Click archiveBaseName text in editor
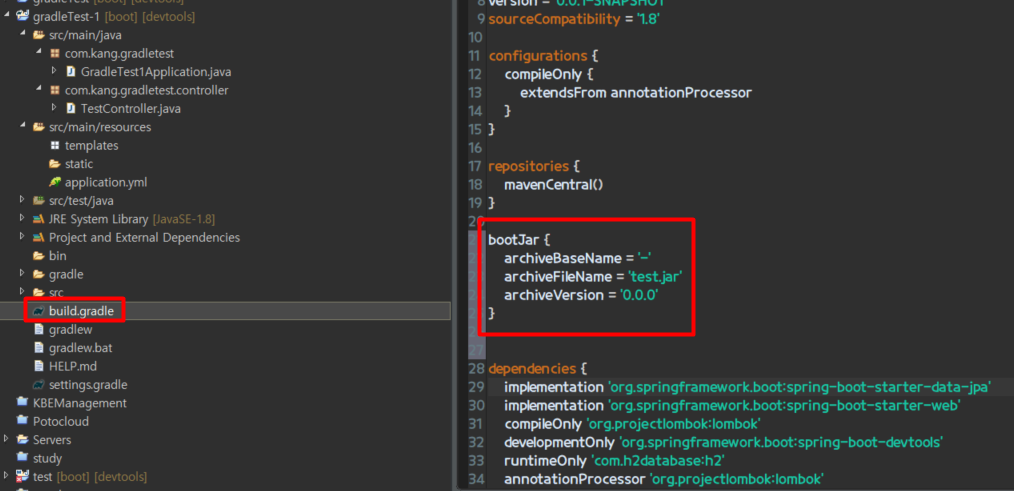The height and width of the screenshot is (491, 1014). coord(562,257)
